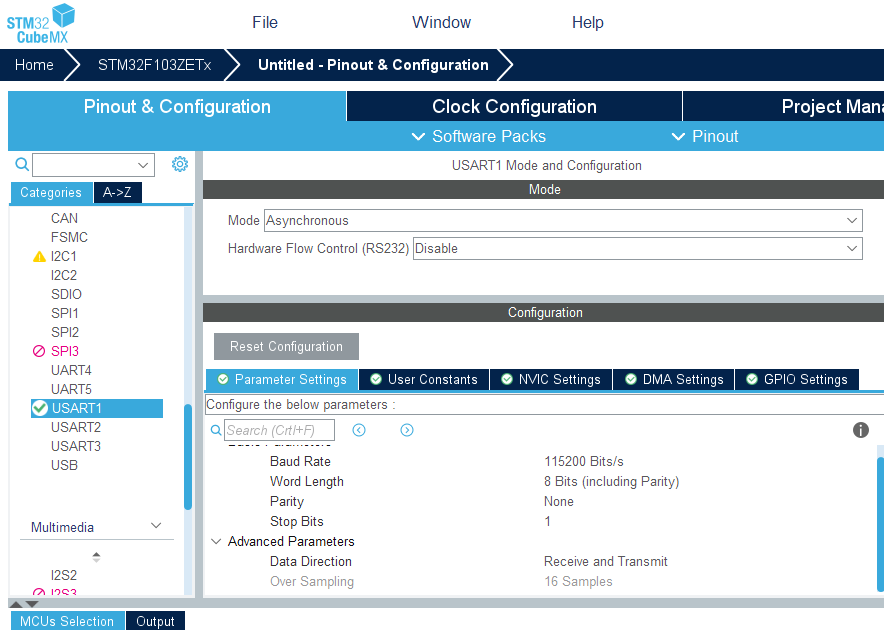
Task: Collapse the Advanced Parameters section
Action: [x=216, y=541]
